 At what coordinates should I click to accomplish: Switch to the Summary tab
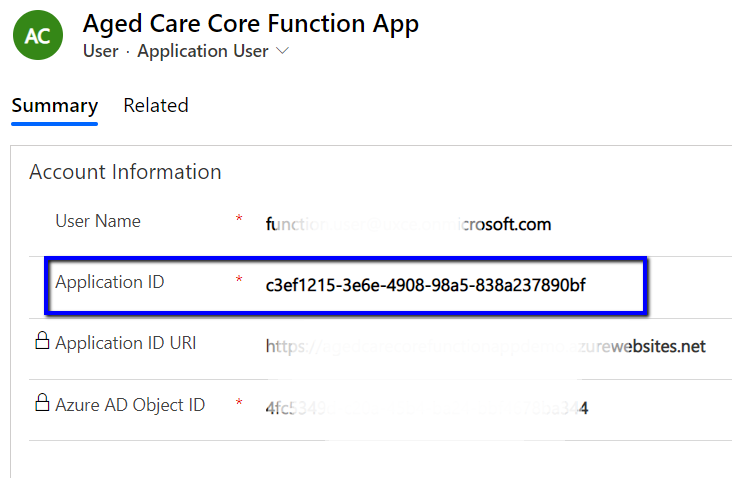click(54, 106)
